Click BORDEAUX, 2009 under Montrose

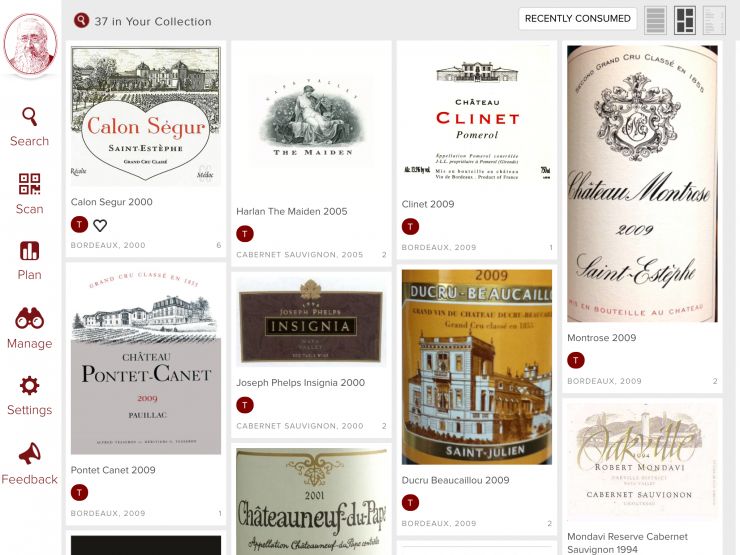[605, 381]
